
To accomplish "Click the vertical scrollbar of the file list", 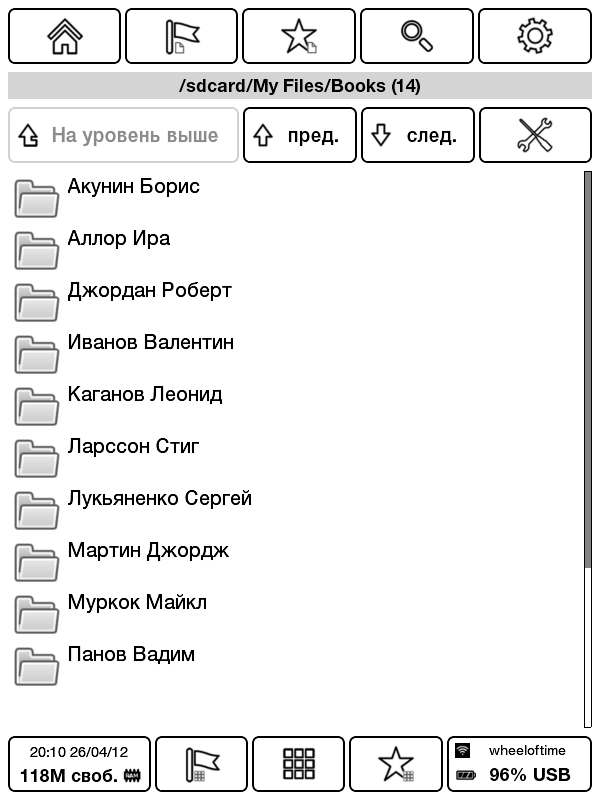I will click(588, 449).
